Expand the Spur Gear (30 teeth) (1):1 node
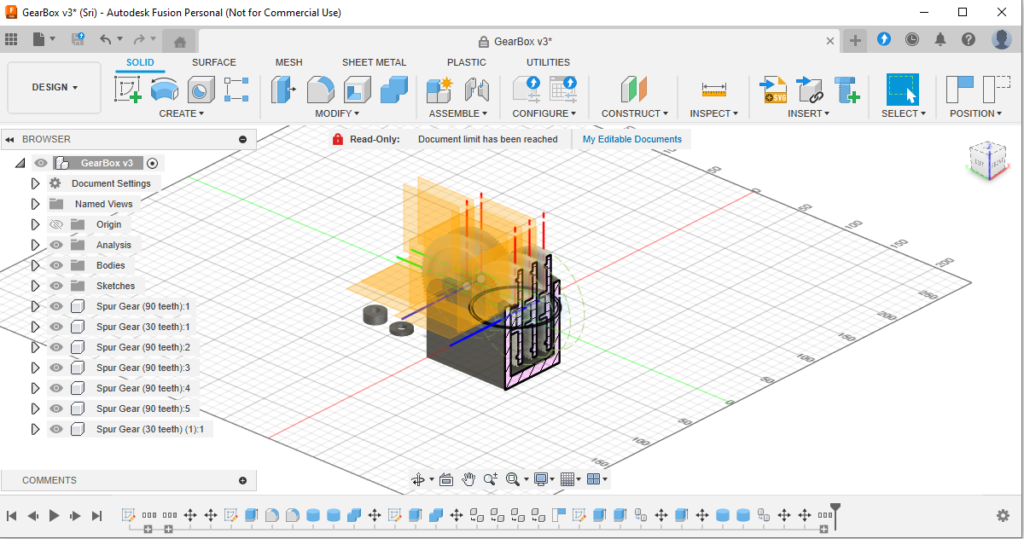 coord(35,429)
